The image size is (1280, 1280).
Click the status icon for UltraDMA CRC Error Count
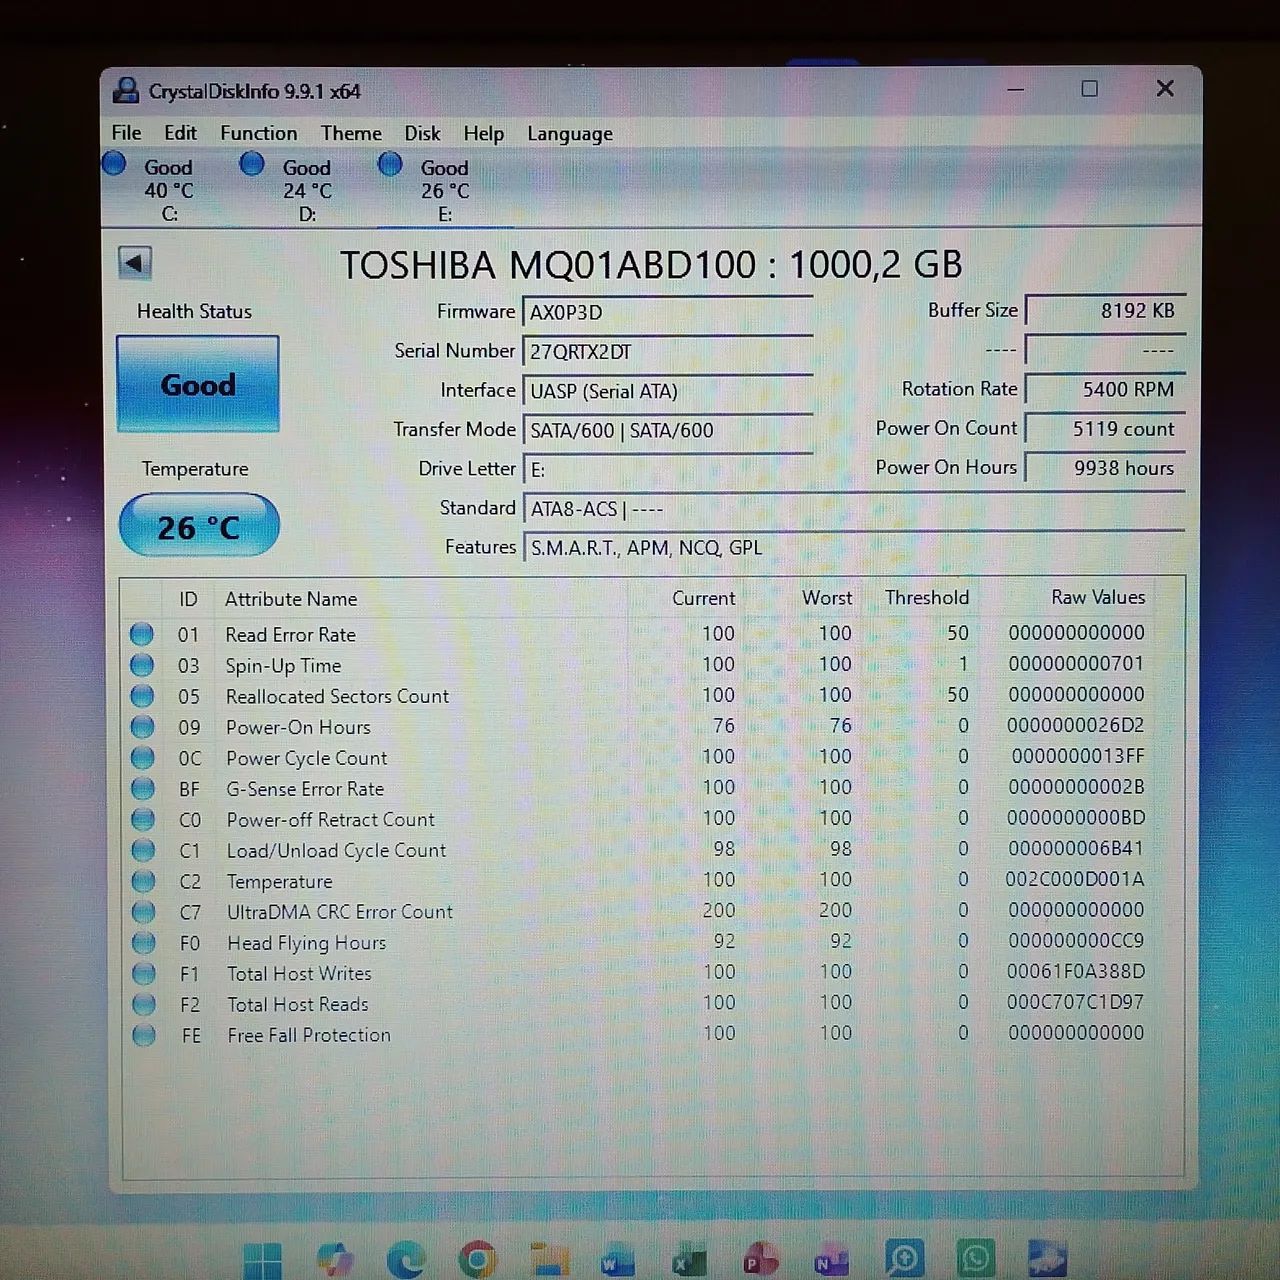click(x=143, y=912)
